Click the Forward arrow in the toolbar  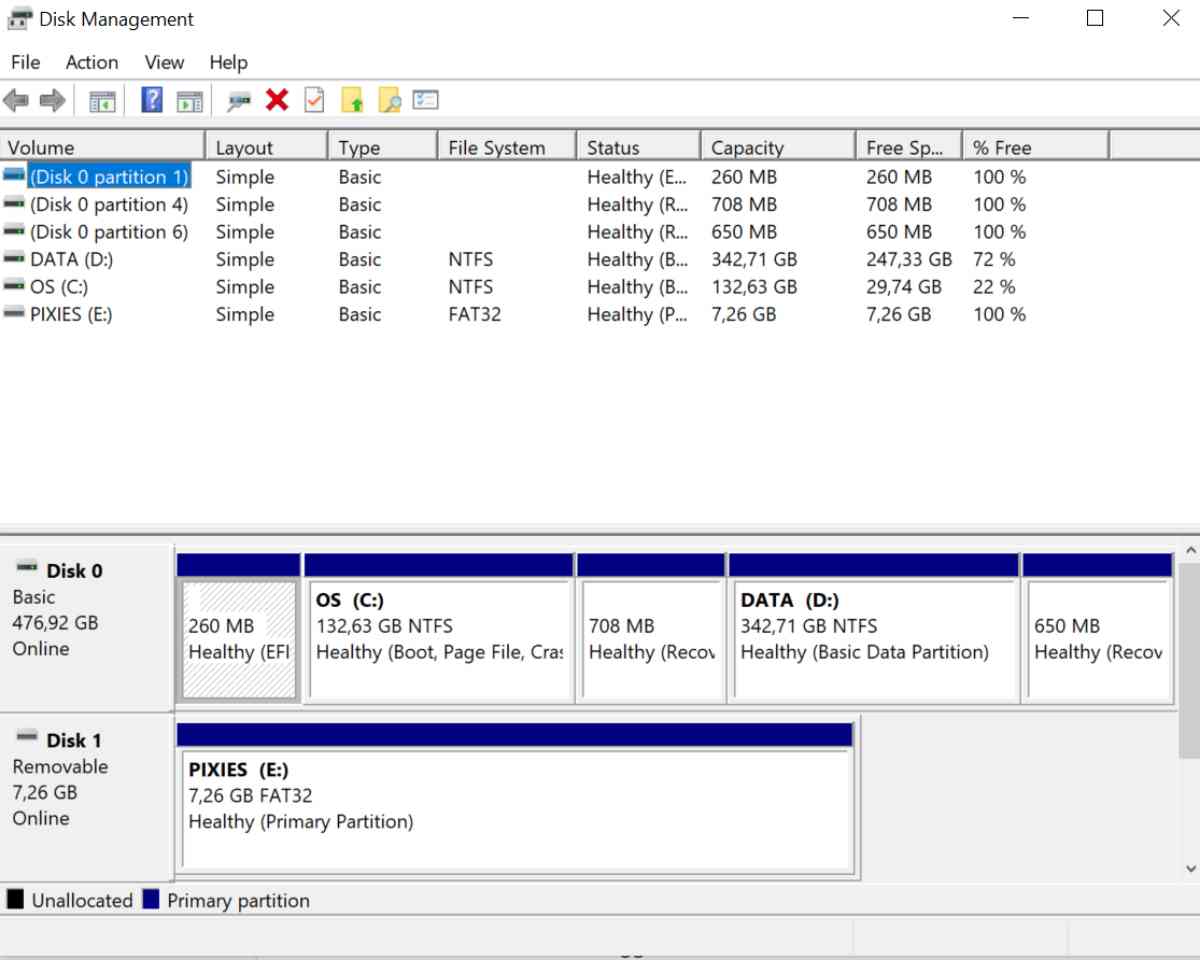click(x=52, y=100)
